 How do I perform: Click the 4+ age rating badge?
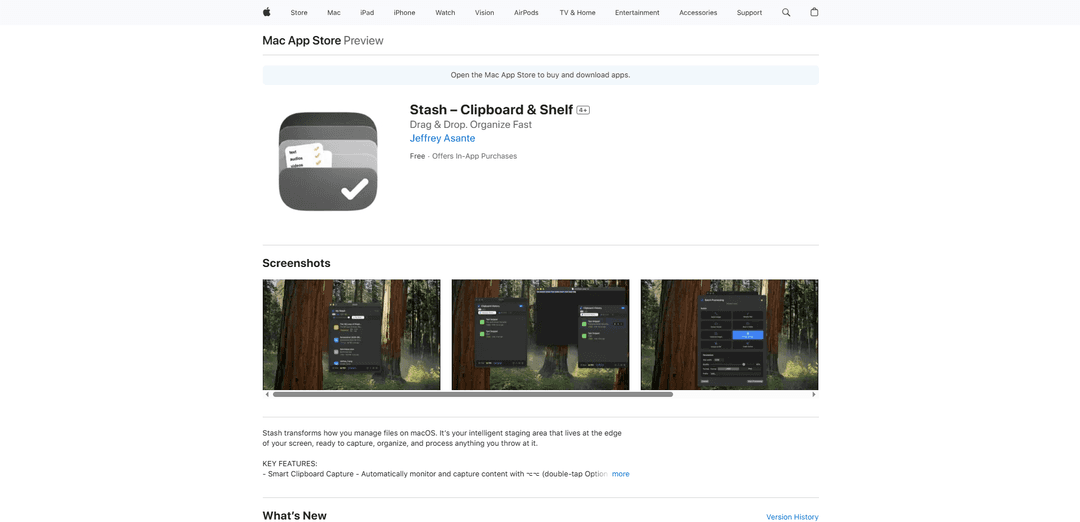click(583, 110)
